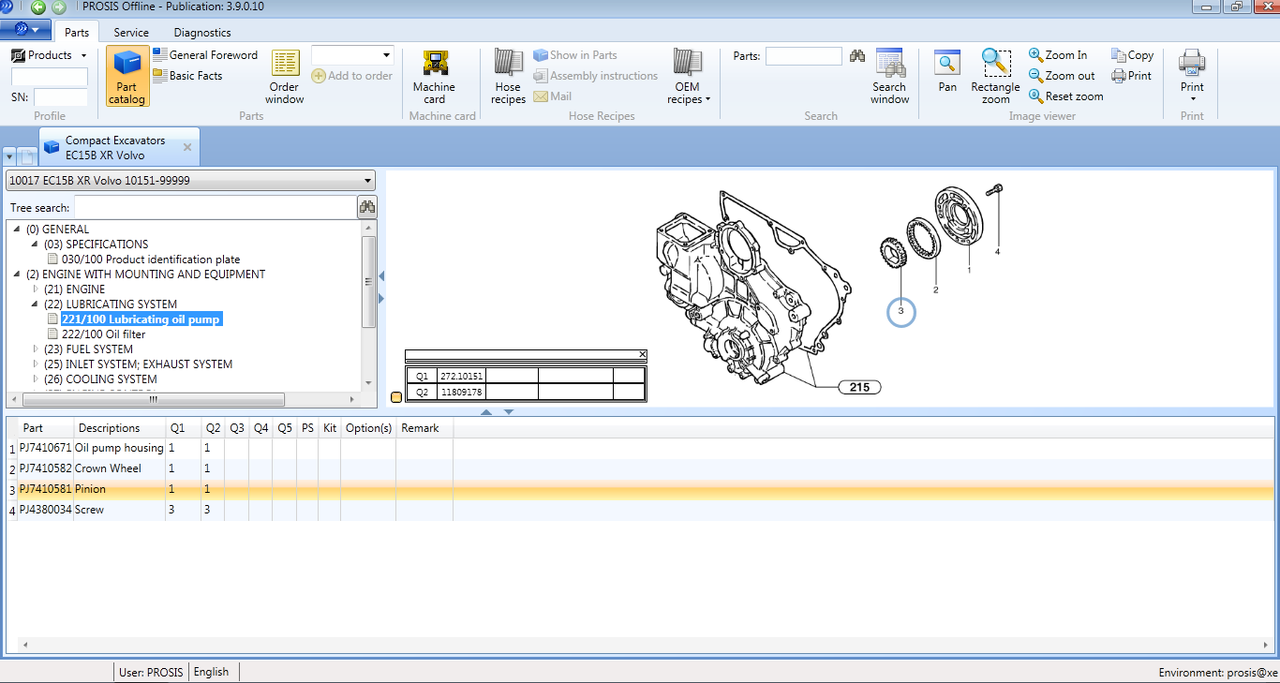1280x683 pixels.
Task: Select the Pinion row
Action: coord(640,489)
